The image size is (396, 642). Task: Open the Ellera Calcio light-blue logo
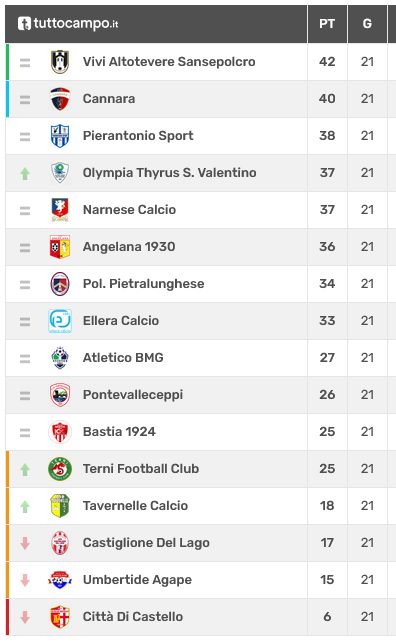click(60, 321)
